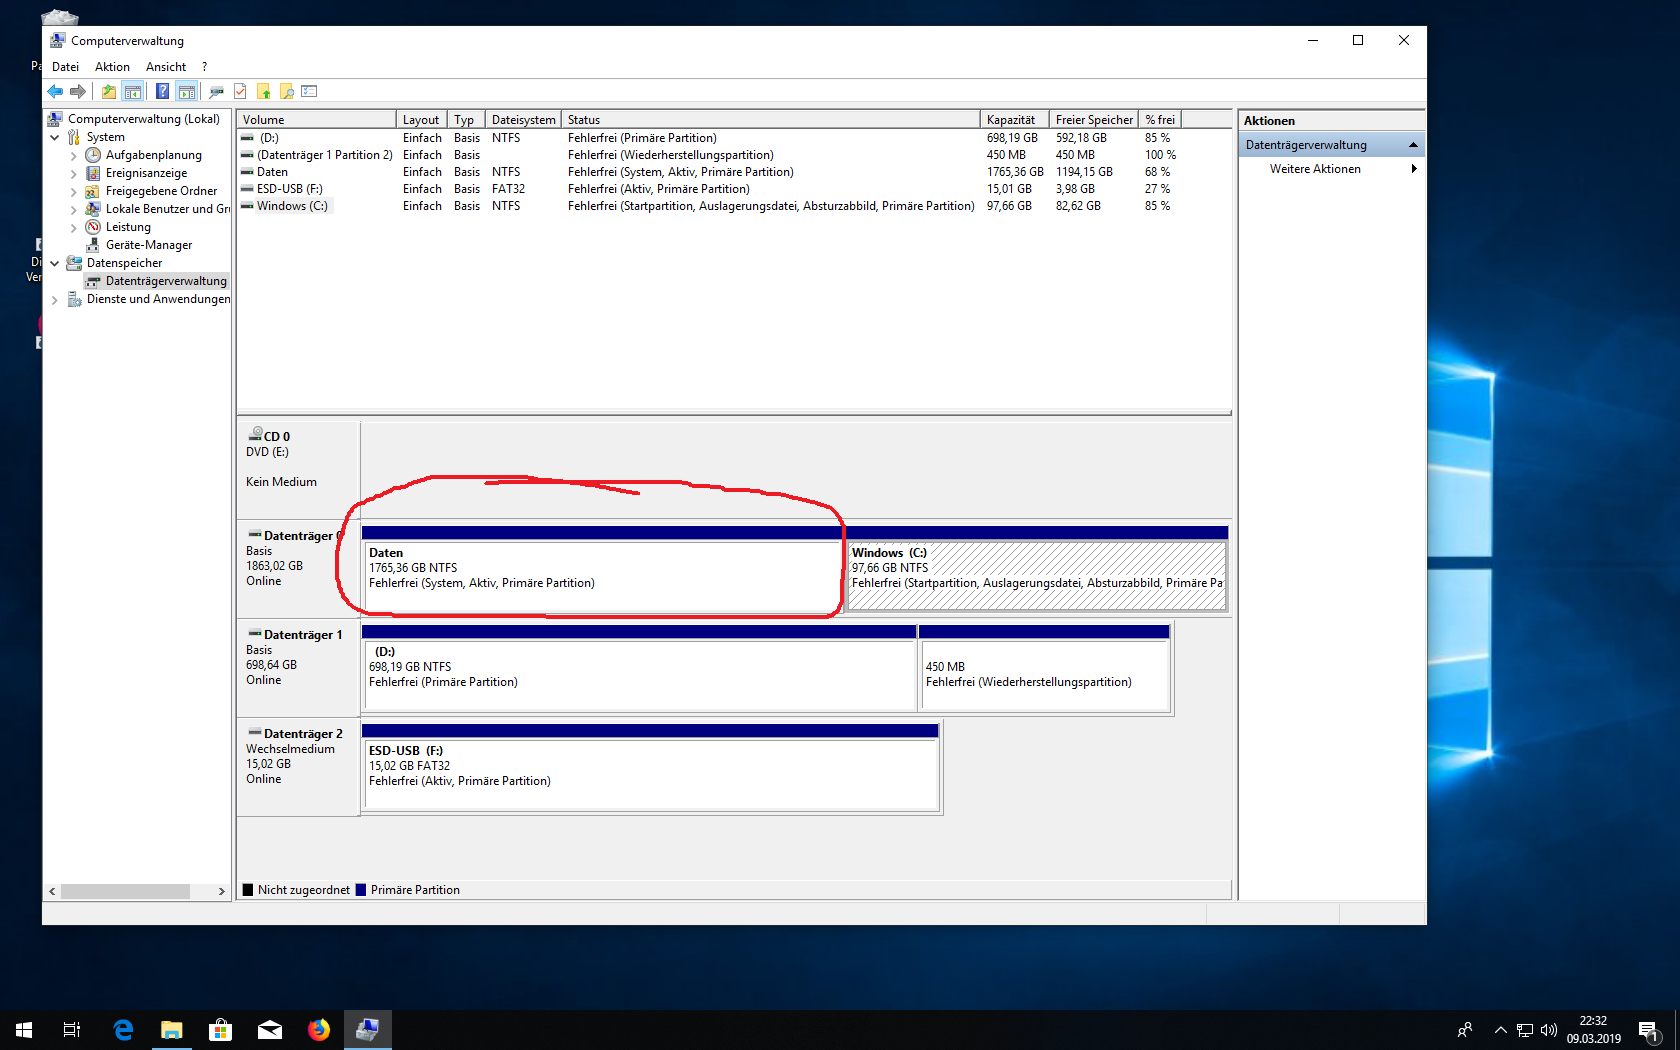Select the Windows (C:) volume row
This screenshot has width=1680, height=1050.
(710, 206)
